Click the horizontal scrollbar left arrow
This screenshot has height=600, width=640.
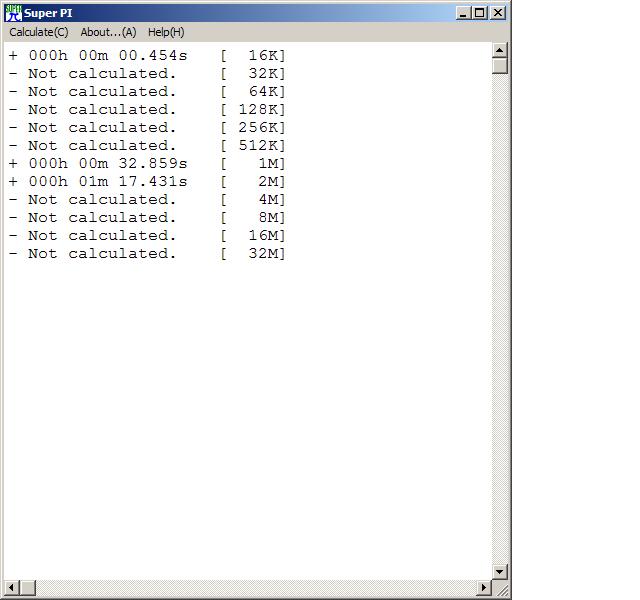coord(11,588)
